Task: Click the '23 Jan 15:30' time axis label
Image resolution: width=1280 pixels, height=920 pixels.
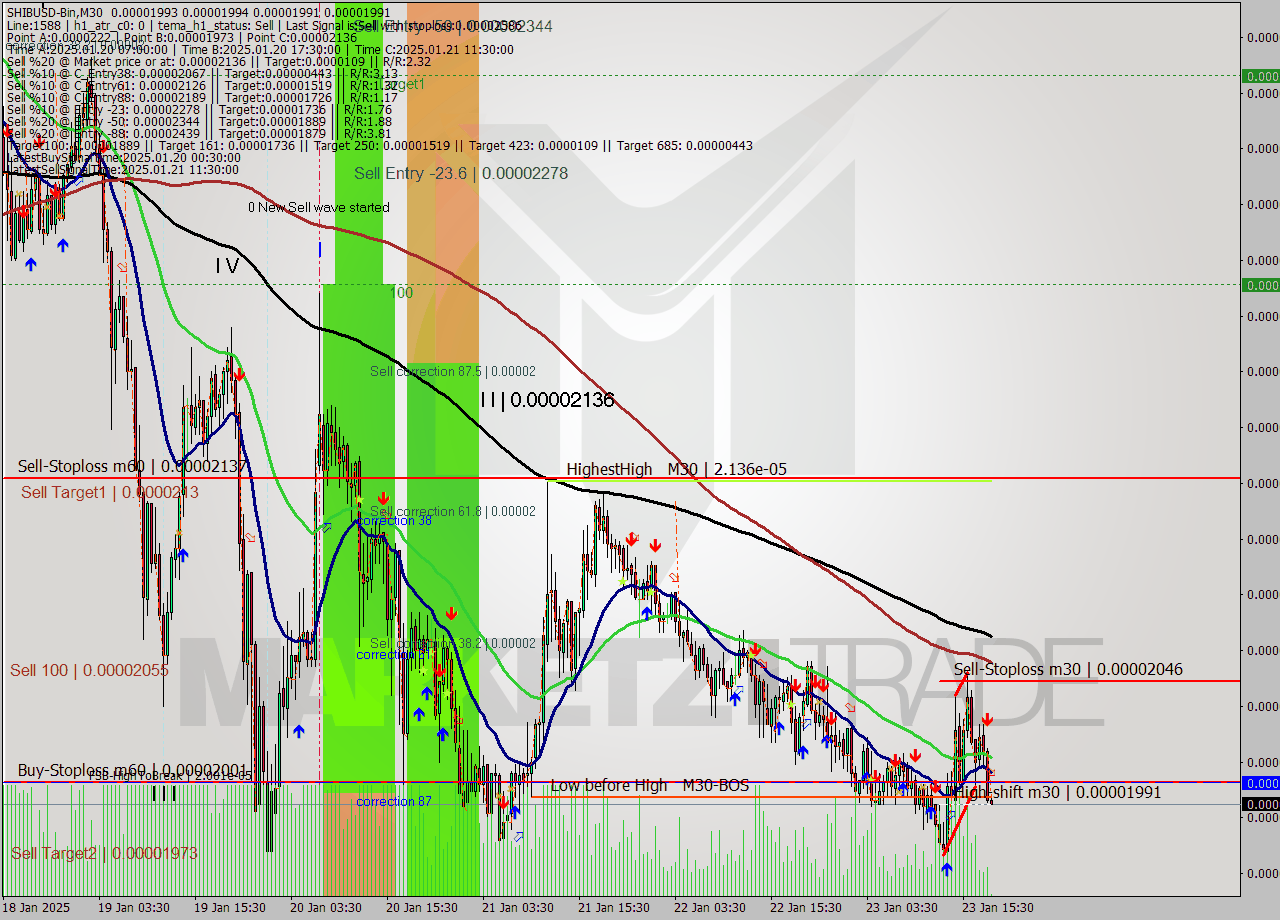Action: pyautogui.click(x=998, y=907)
